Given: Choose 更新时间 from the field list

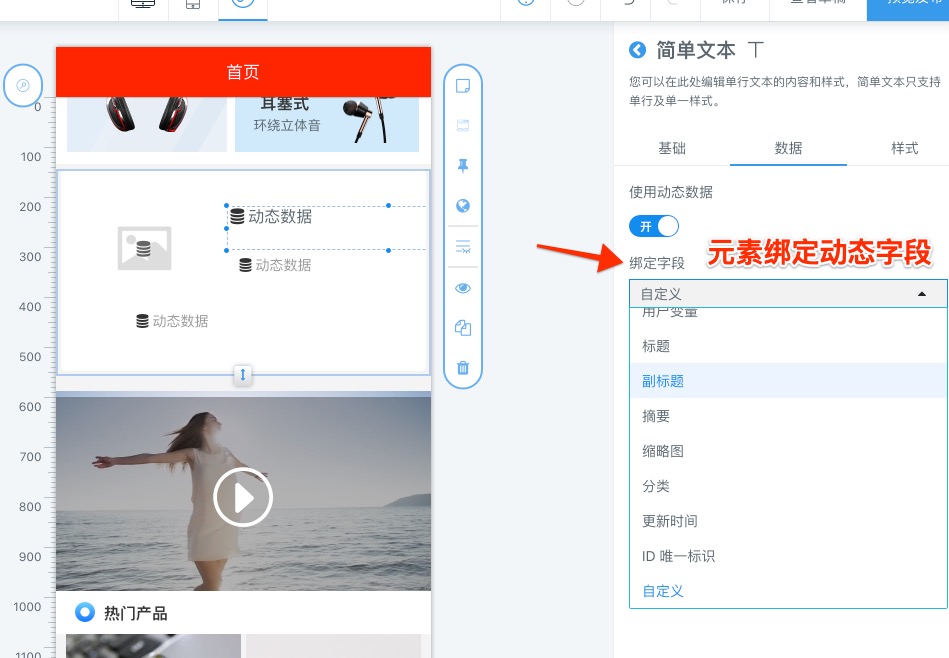Looking at the screenshot, I should point(789,521).
